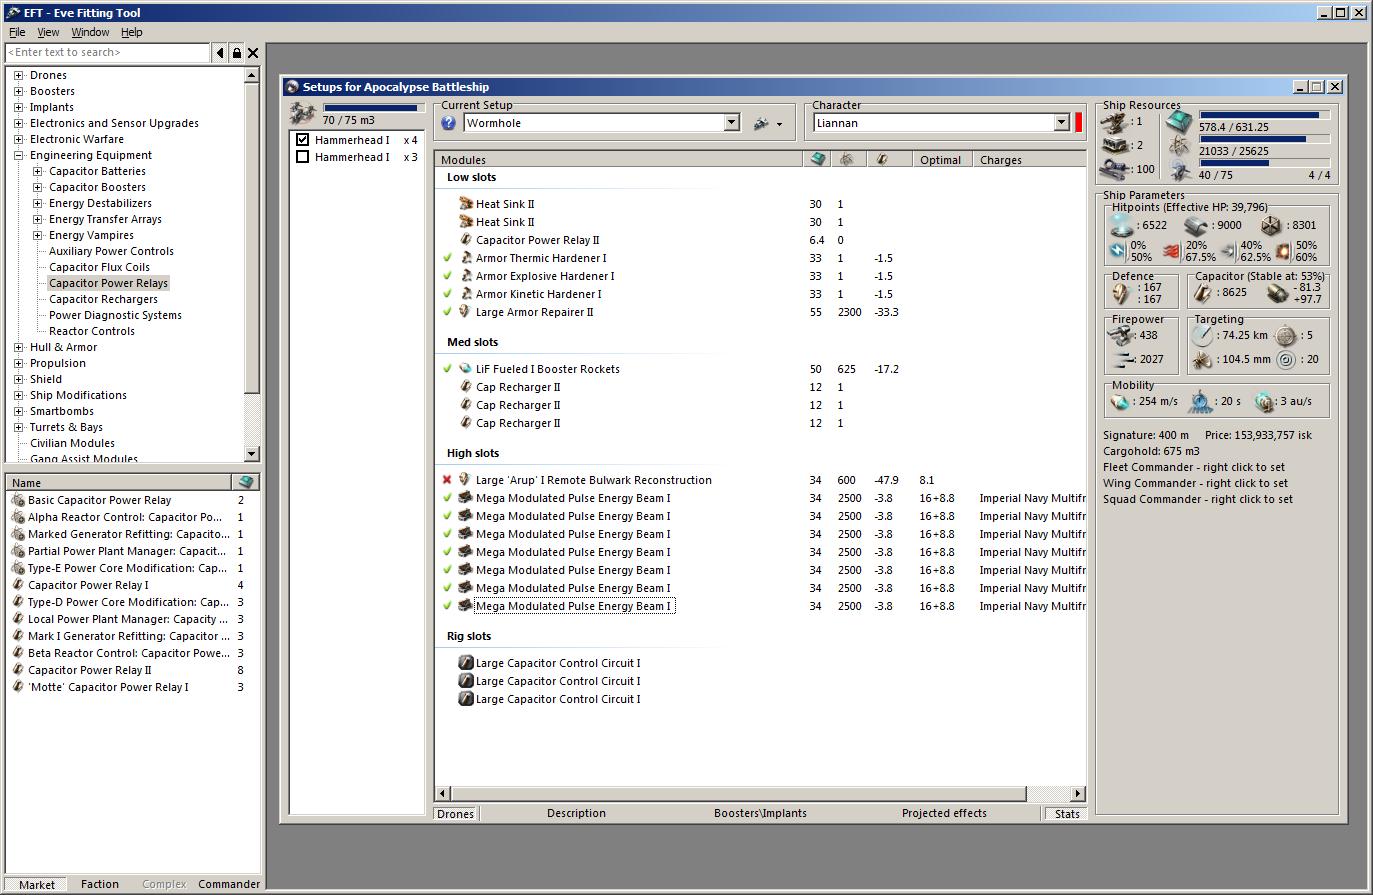Uncheck the Hammerhead I x4 drone group
1373x895 pixels.
click(303, 140)
